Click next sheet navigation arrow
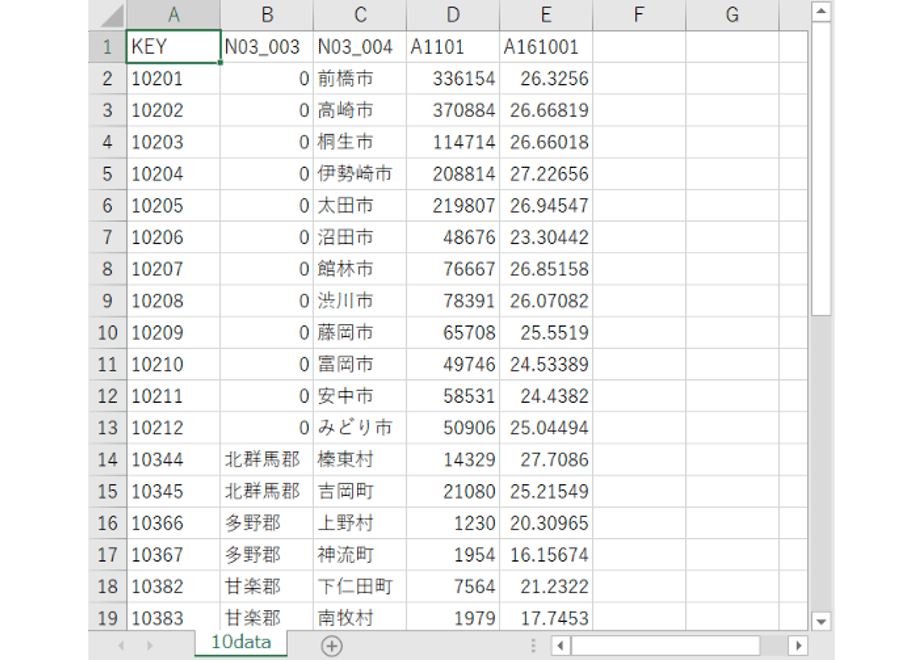 pos(150,645)
